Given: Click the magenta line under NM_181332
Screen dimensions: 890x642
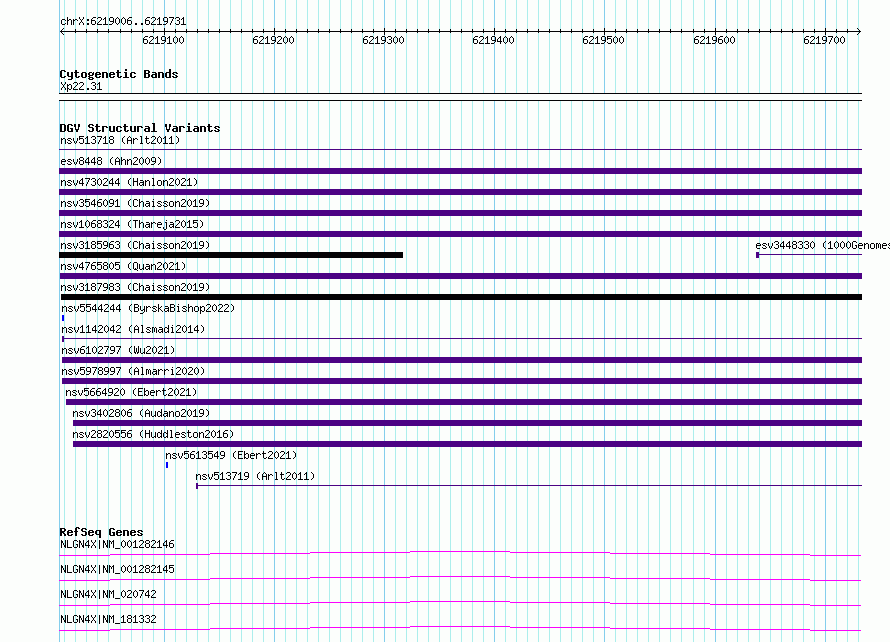Looking at the screenshot, I should 460,628.
